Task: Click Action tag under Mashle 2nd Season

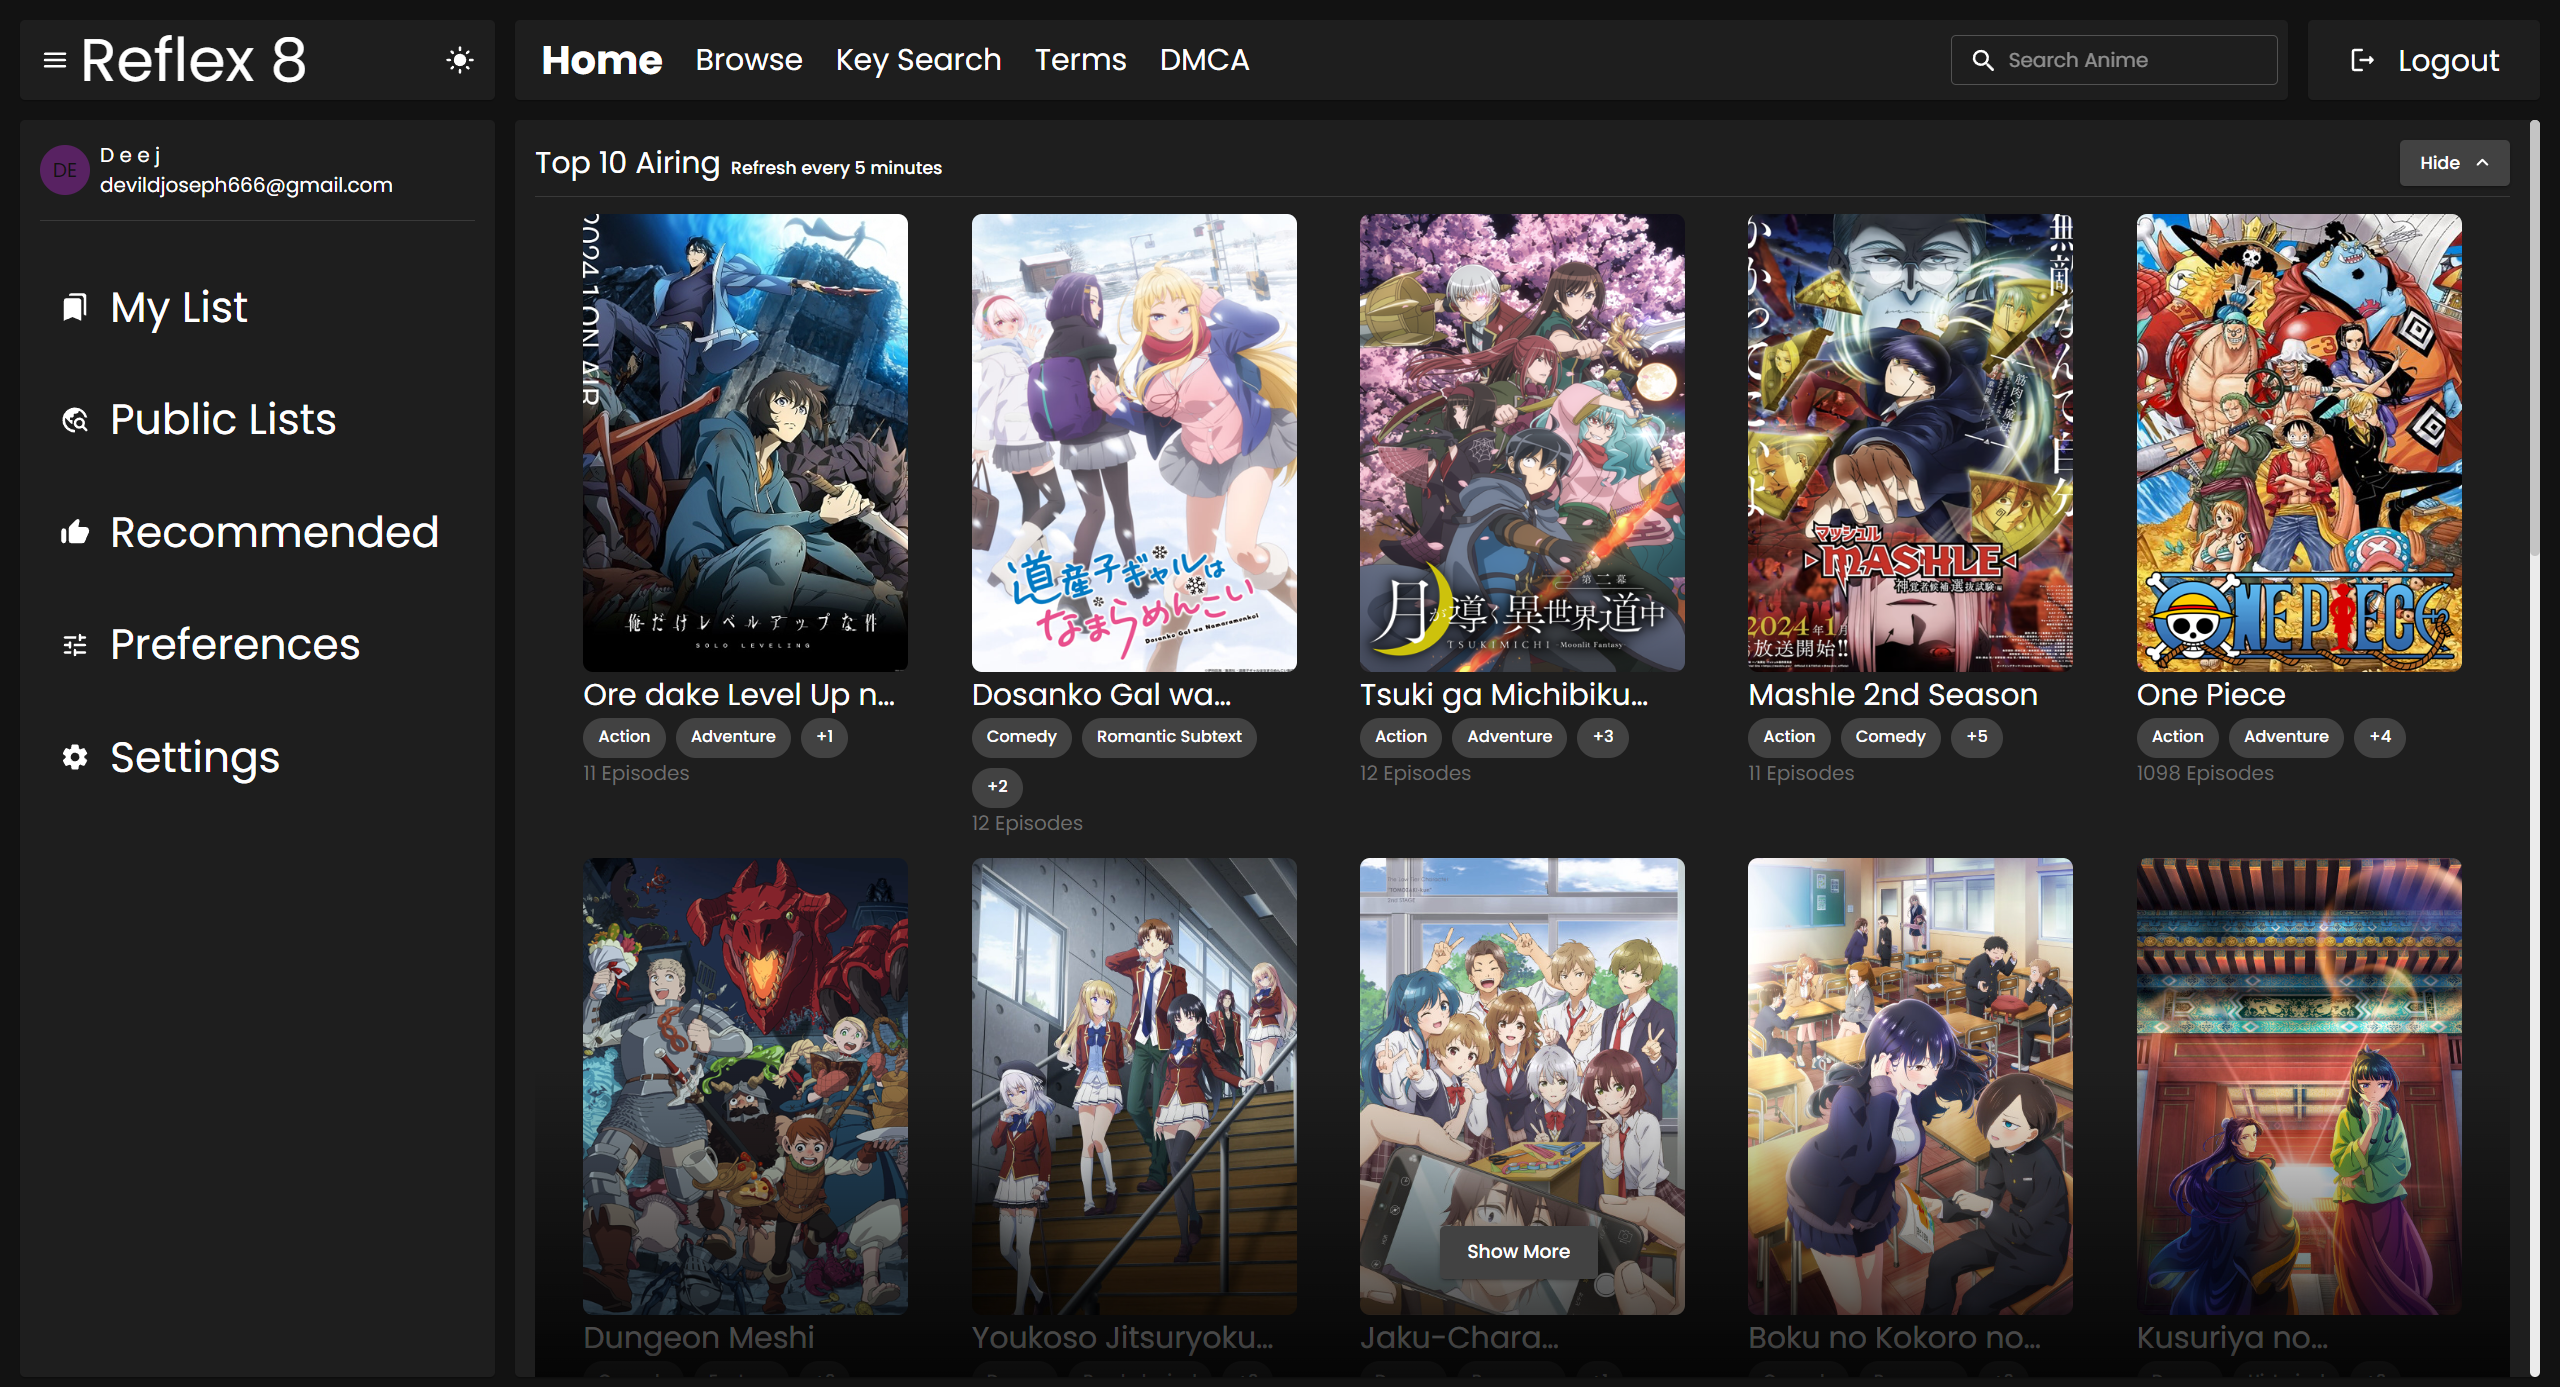Action: click(x=1789, y=737)
